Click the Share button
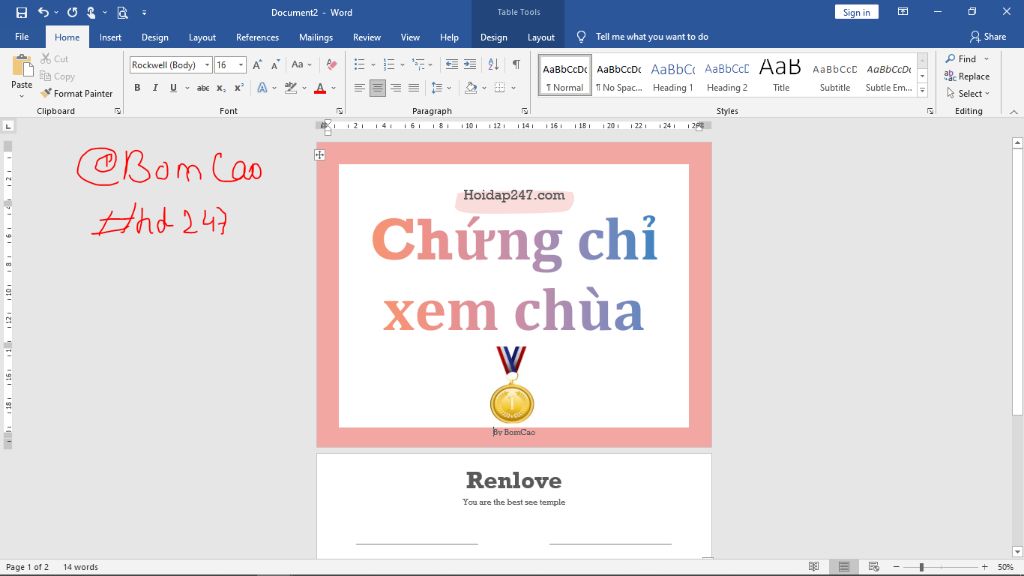 click(988, 37)
